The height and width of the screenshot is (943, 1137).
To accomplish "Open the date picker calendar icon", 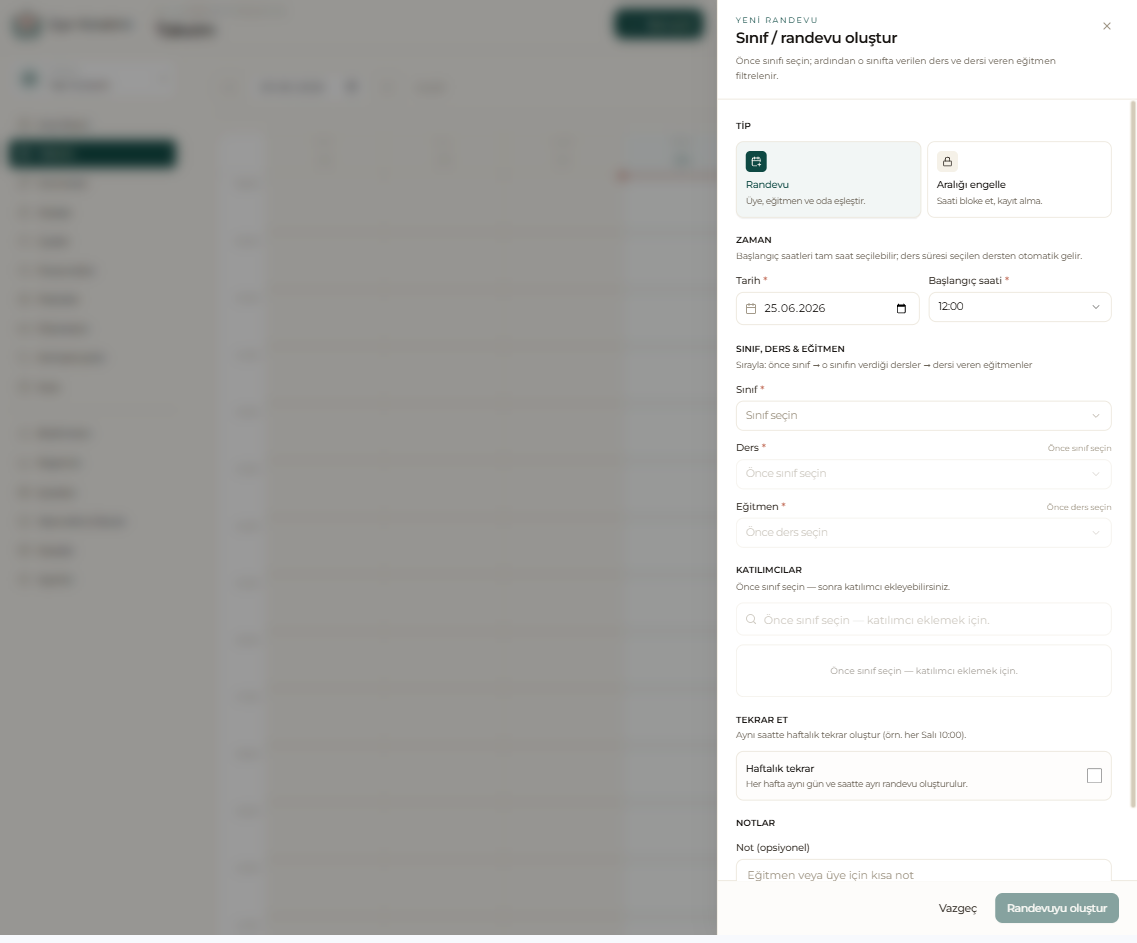I will tap(901, 308).
